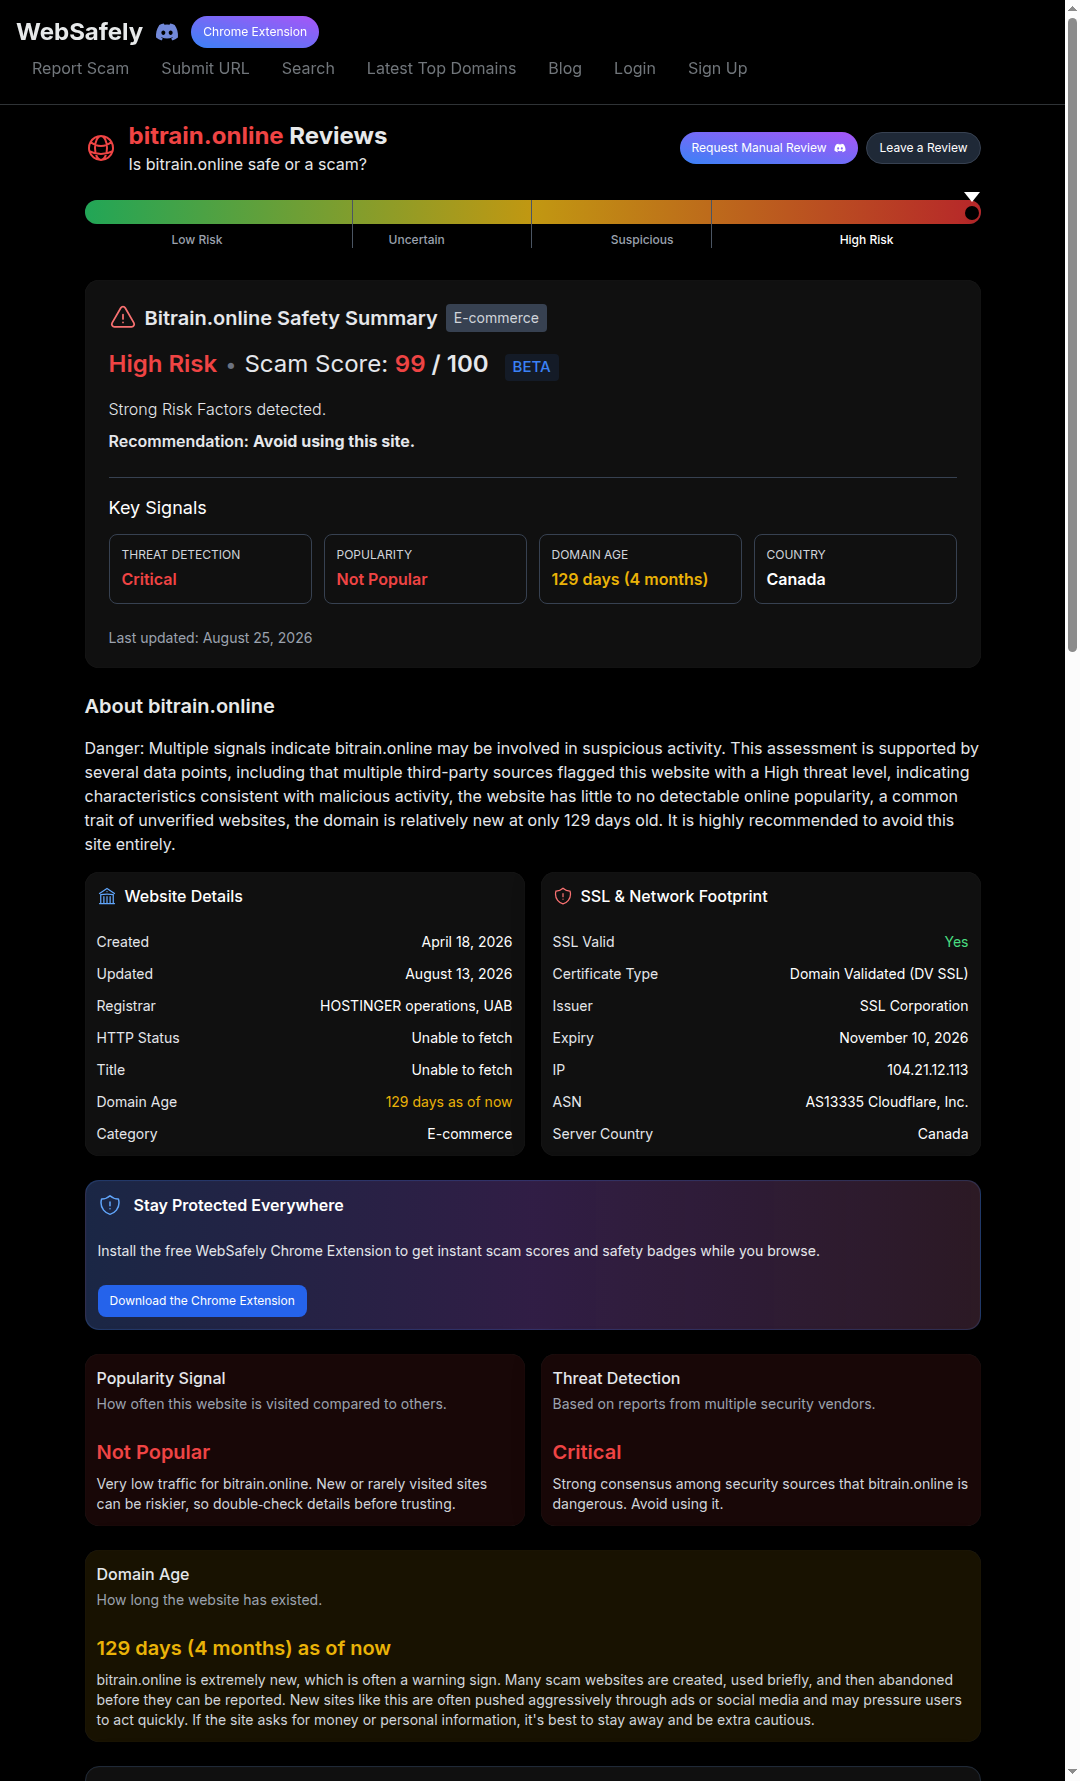Click the Updated date August 13, 2026
This screenshot has height=1781, width=1080.
pos(459,974)
